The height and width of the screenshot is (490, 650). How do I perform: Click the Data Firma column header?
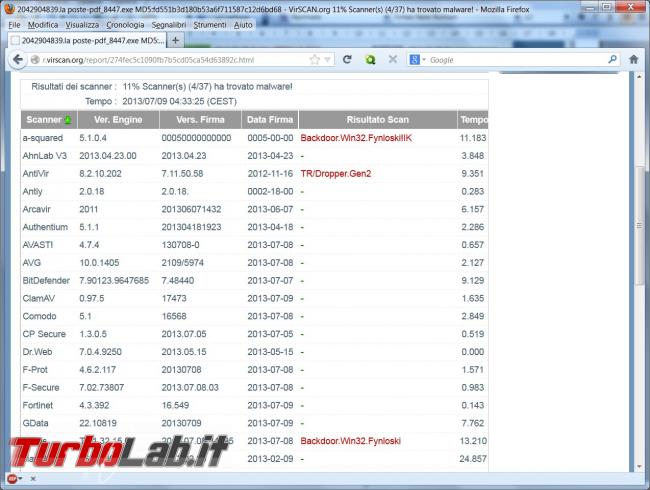click(270, 120)
